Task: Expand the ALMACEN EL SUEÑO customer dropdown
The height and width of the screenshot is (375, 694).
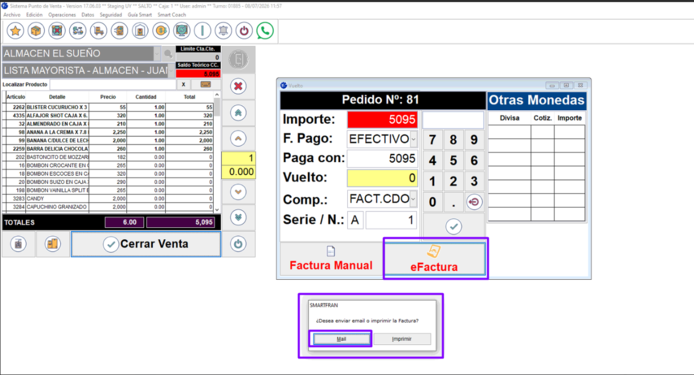Action: tap(157, 54)
